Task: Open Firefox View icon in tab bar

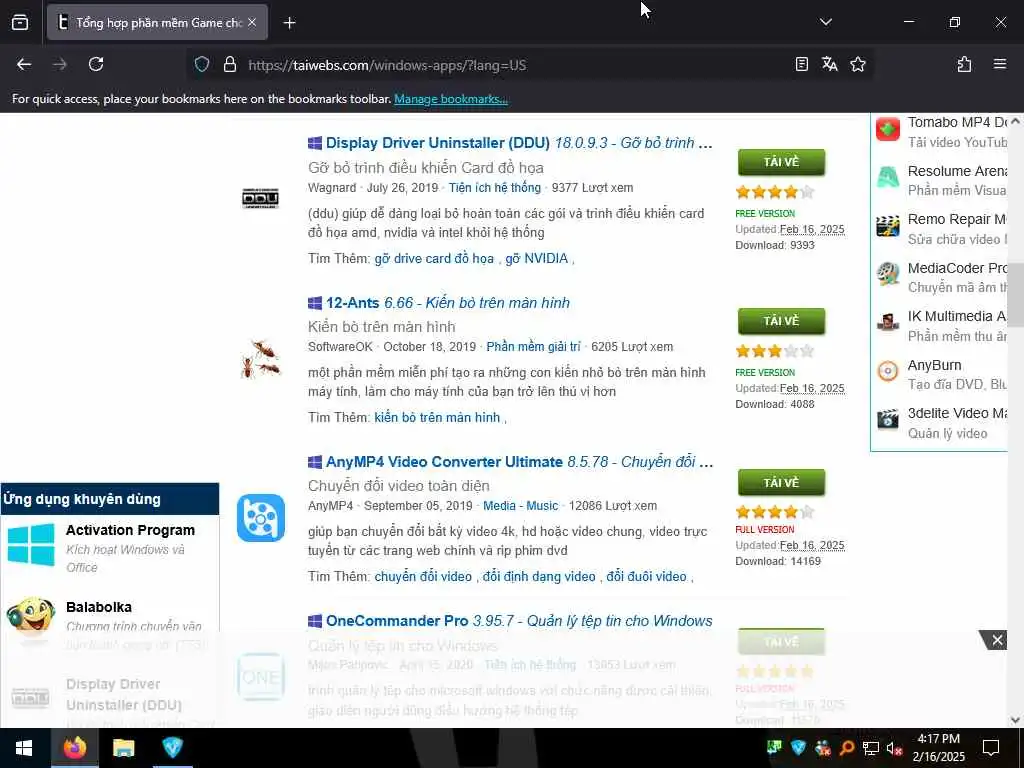Action: coord(20,23)
